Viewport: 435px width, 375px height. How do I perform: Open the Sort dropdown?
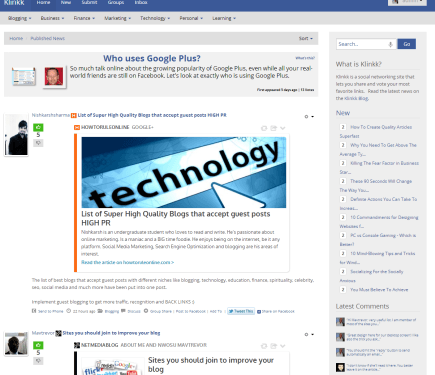305,38
